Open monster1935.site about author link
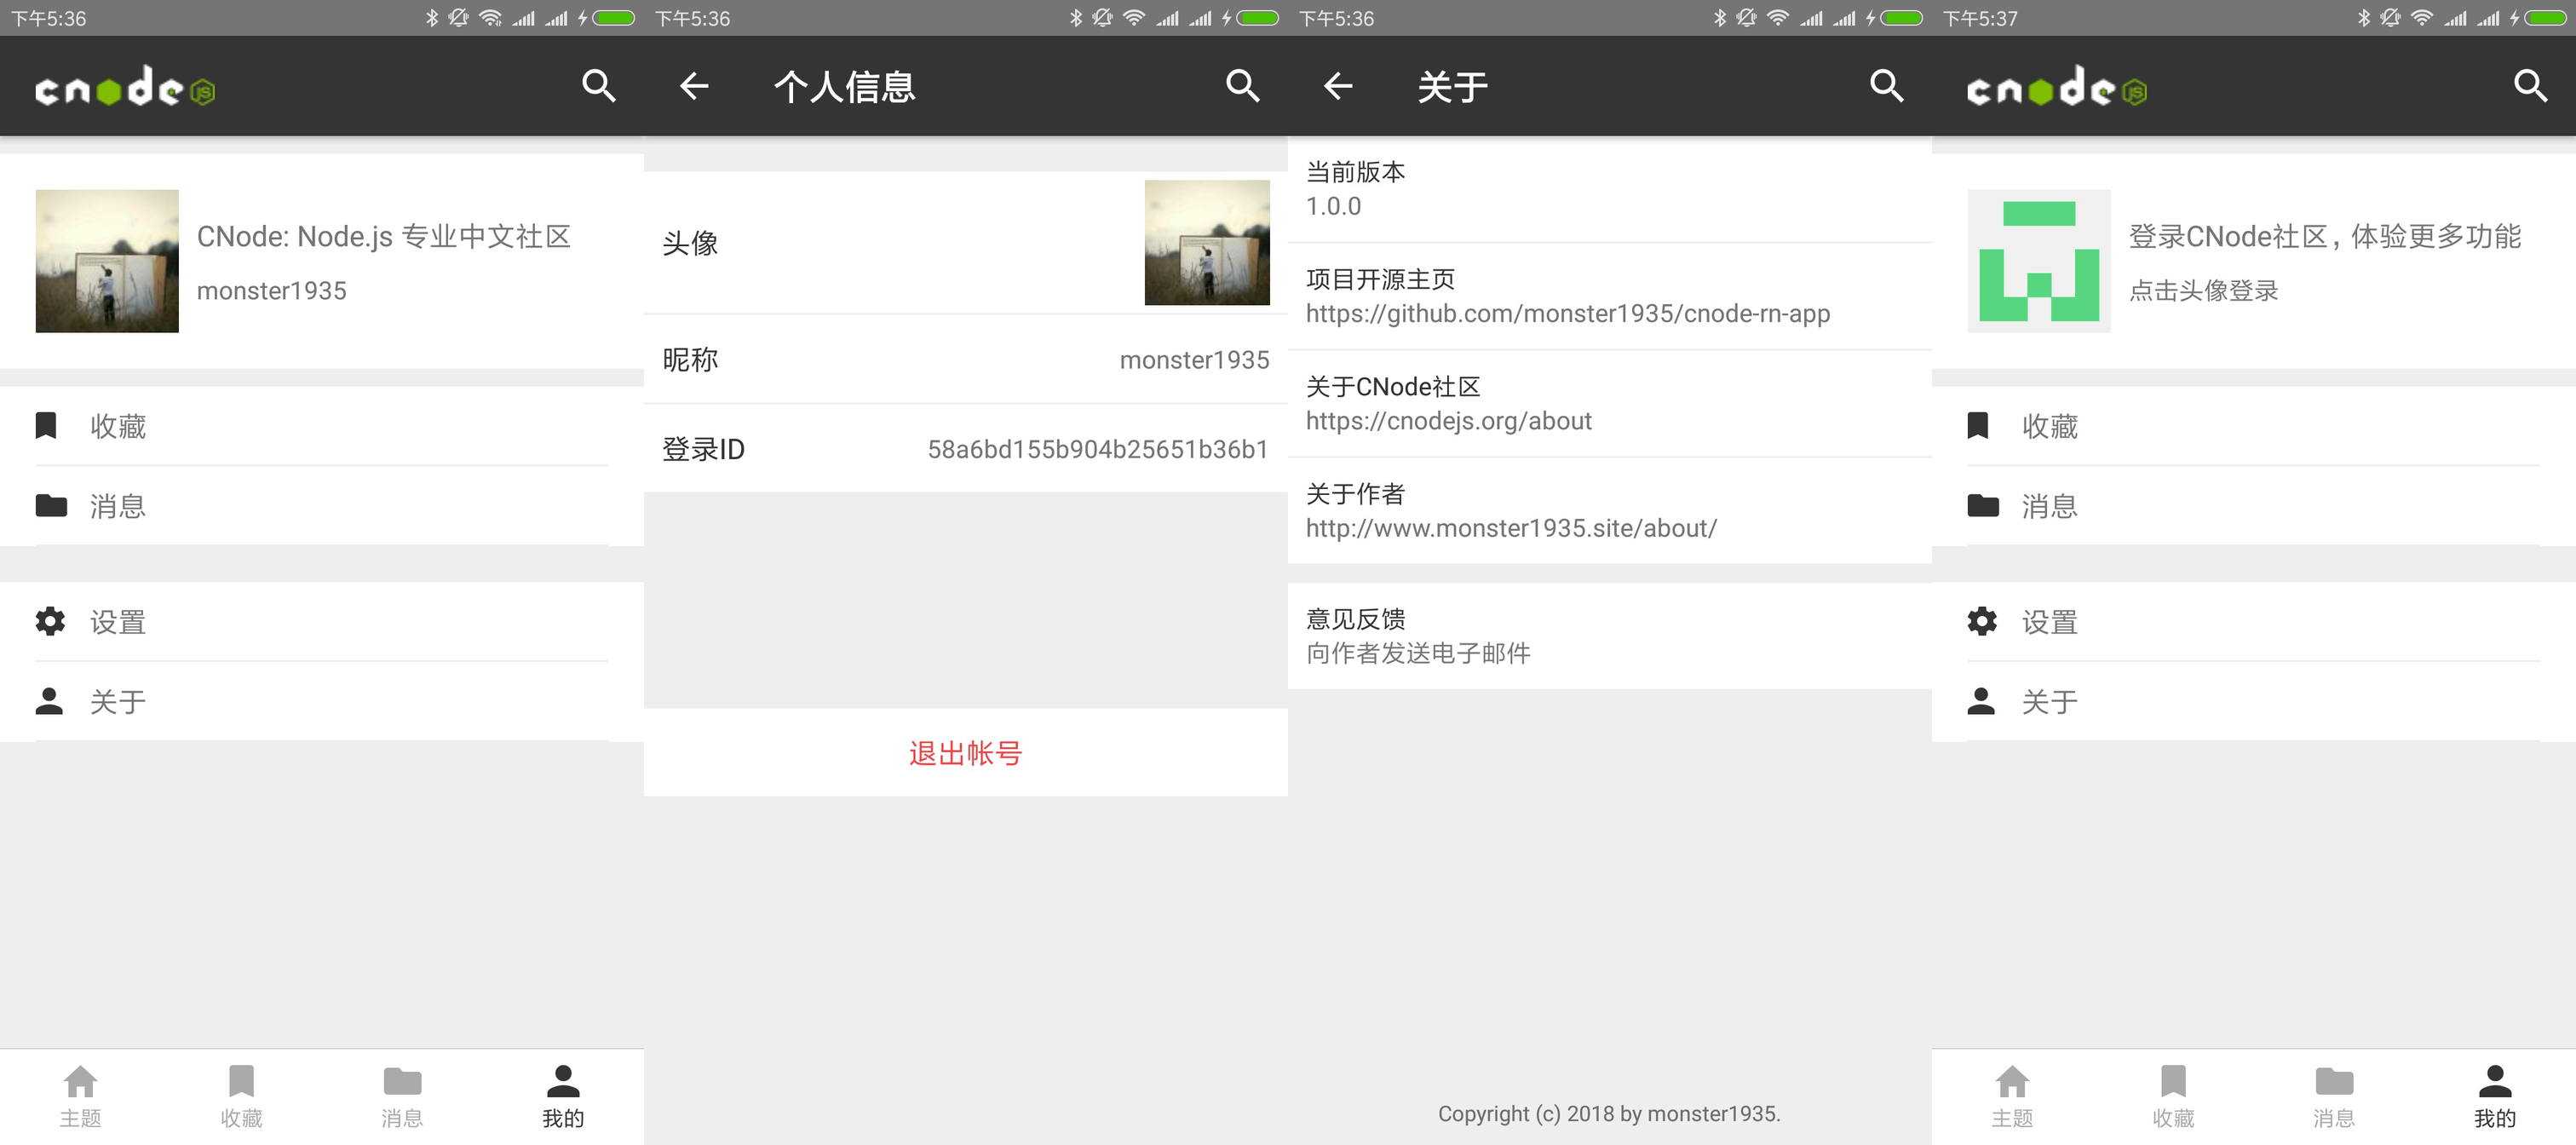Screen dimensions: 2576x1145 click(x=1511, y=528)
